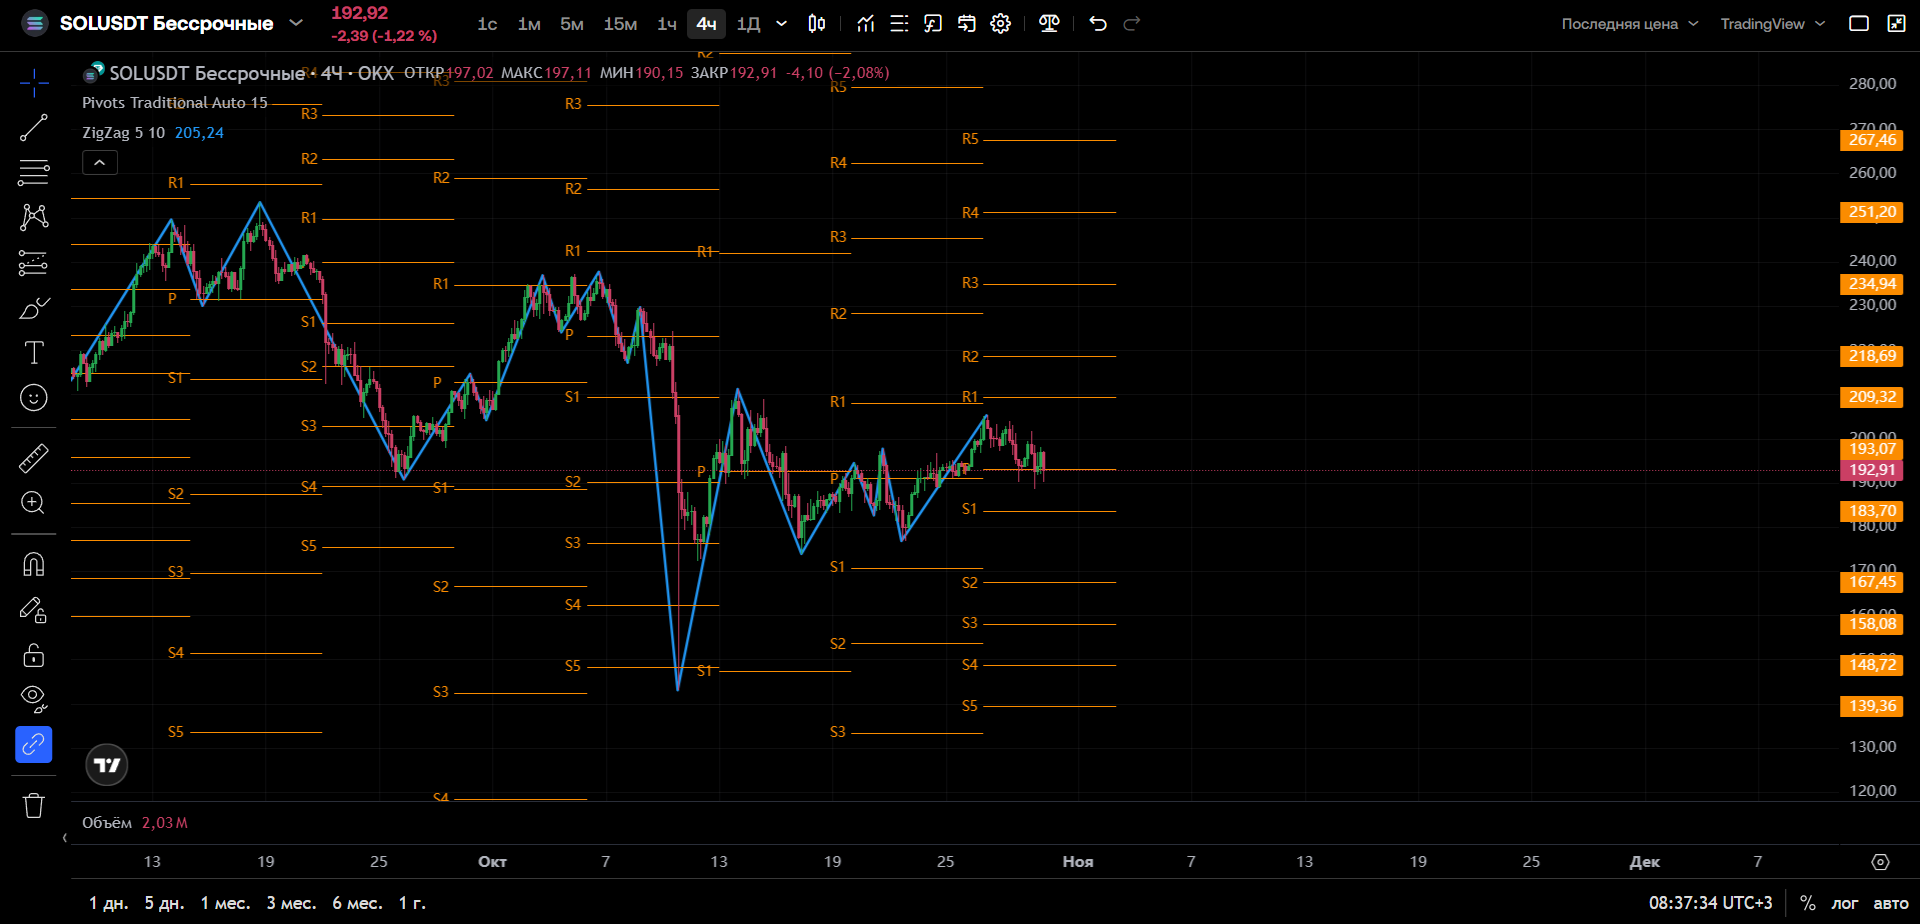Image resolution: width=1920 pixels, height=924 pixels.
Task: Toggle the magnet snapping mode
Action: click(x=34, y=565)
